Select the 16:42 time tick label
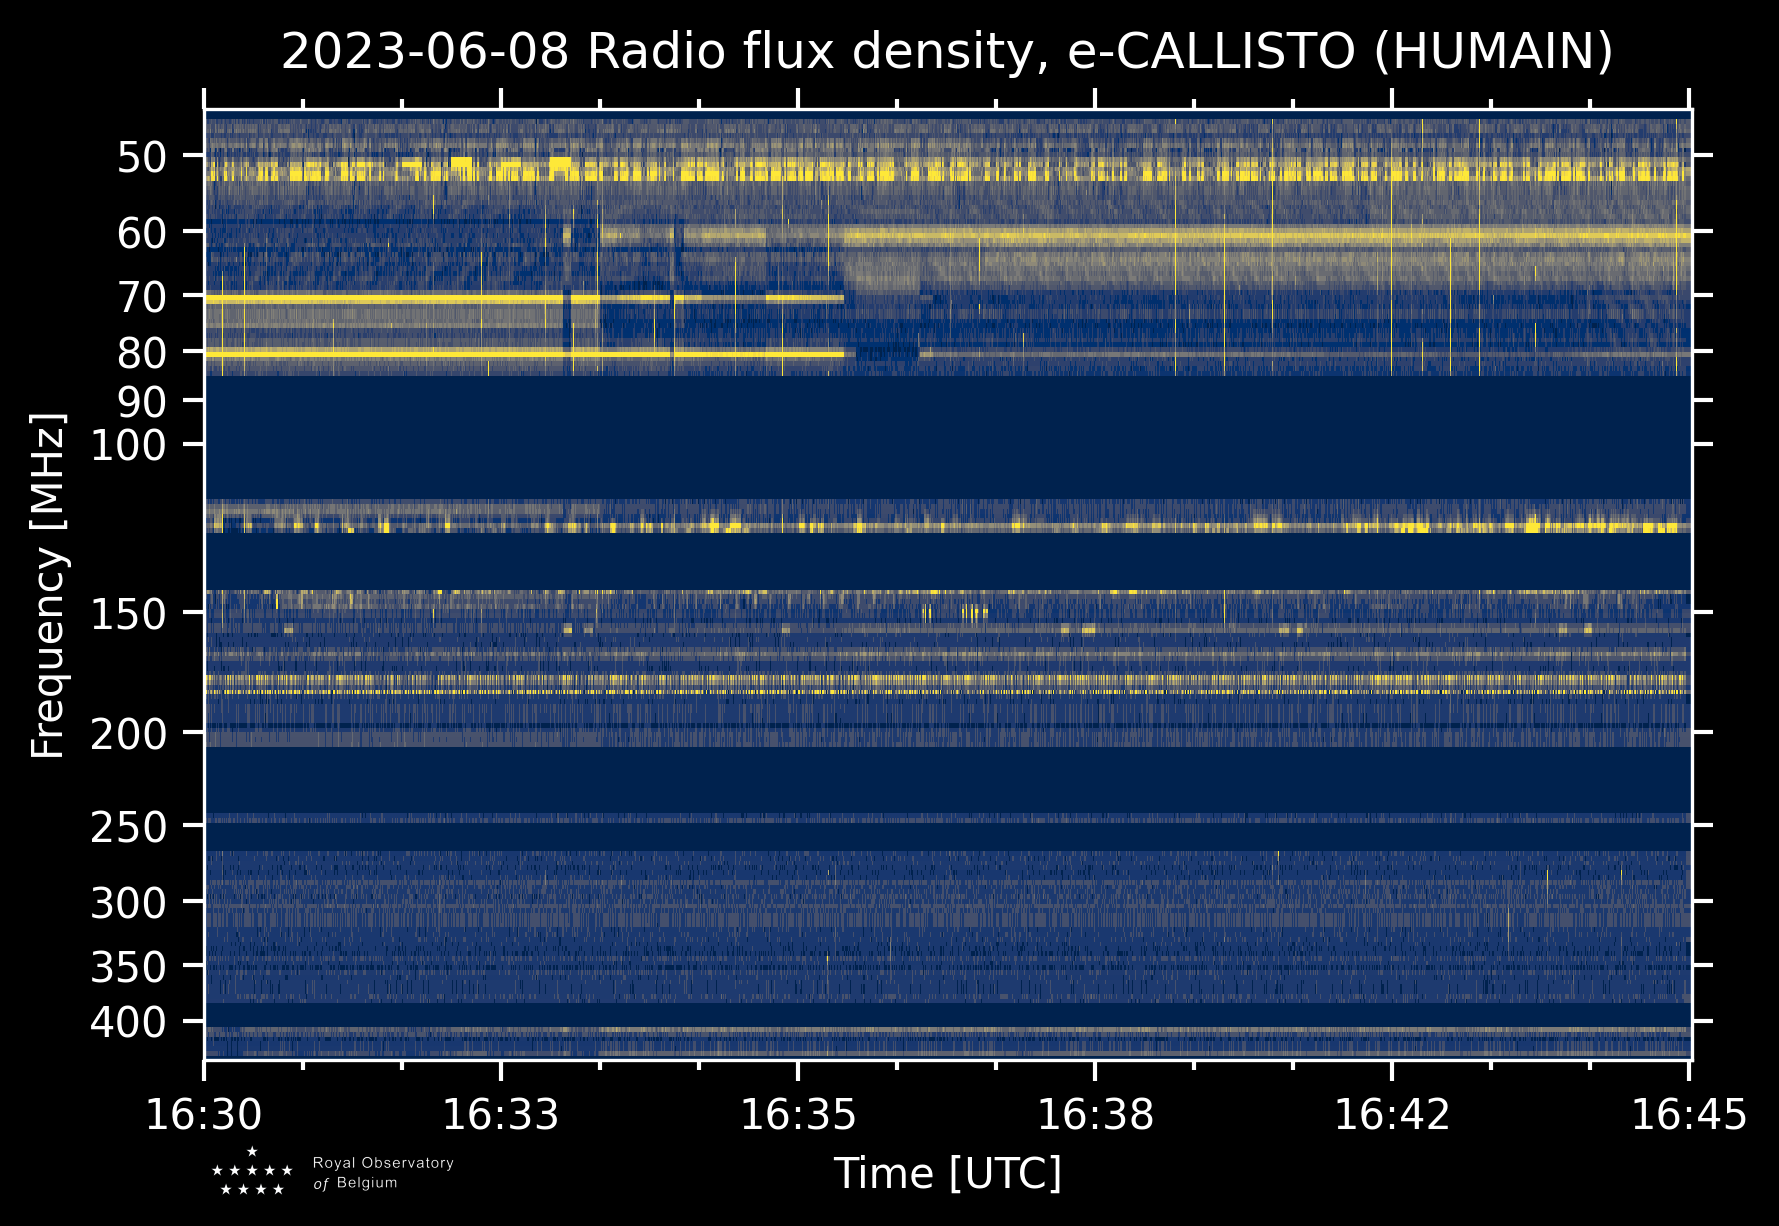The width and height of the screenshot is (1779, 1226). (1391, 1115)
